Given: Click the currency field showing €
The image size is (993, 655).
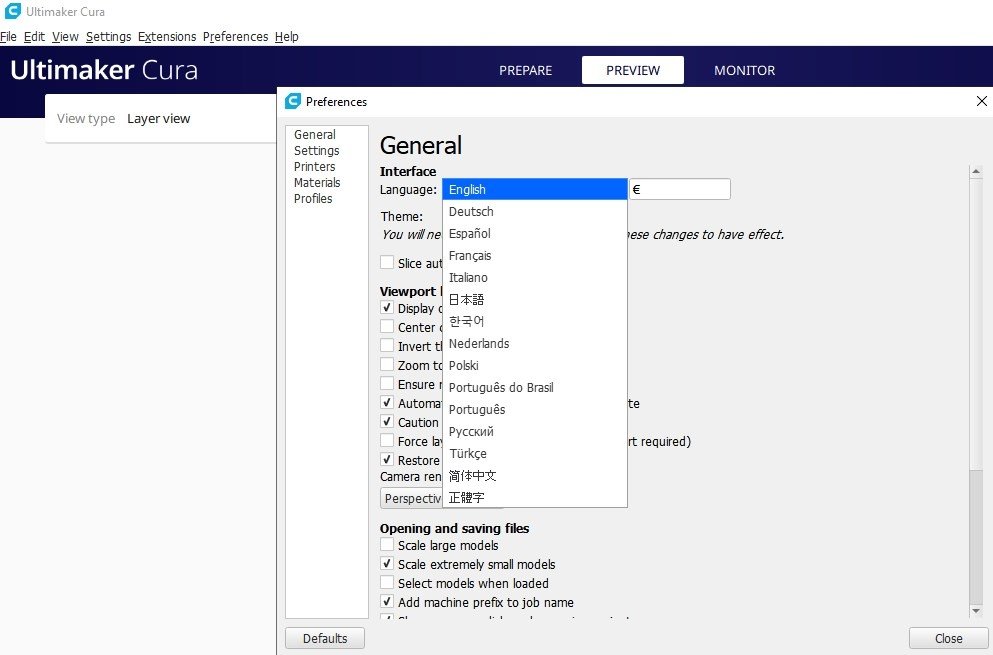Looking at the screenshot, I should pyautogui.click(x=680, y=189).
